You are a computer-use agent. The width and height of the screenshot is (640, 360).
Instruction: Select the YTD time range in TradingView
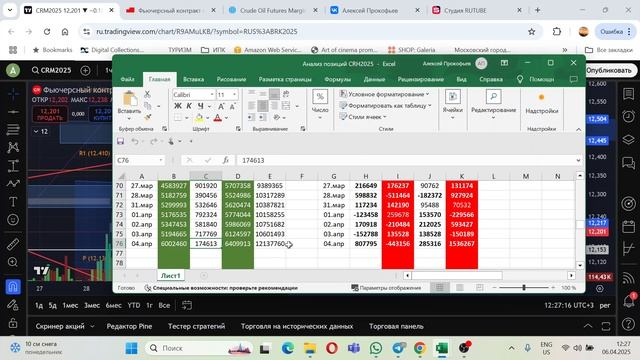click(x=134, y=305)
